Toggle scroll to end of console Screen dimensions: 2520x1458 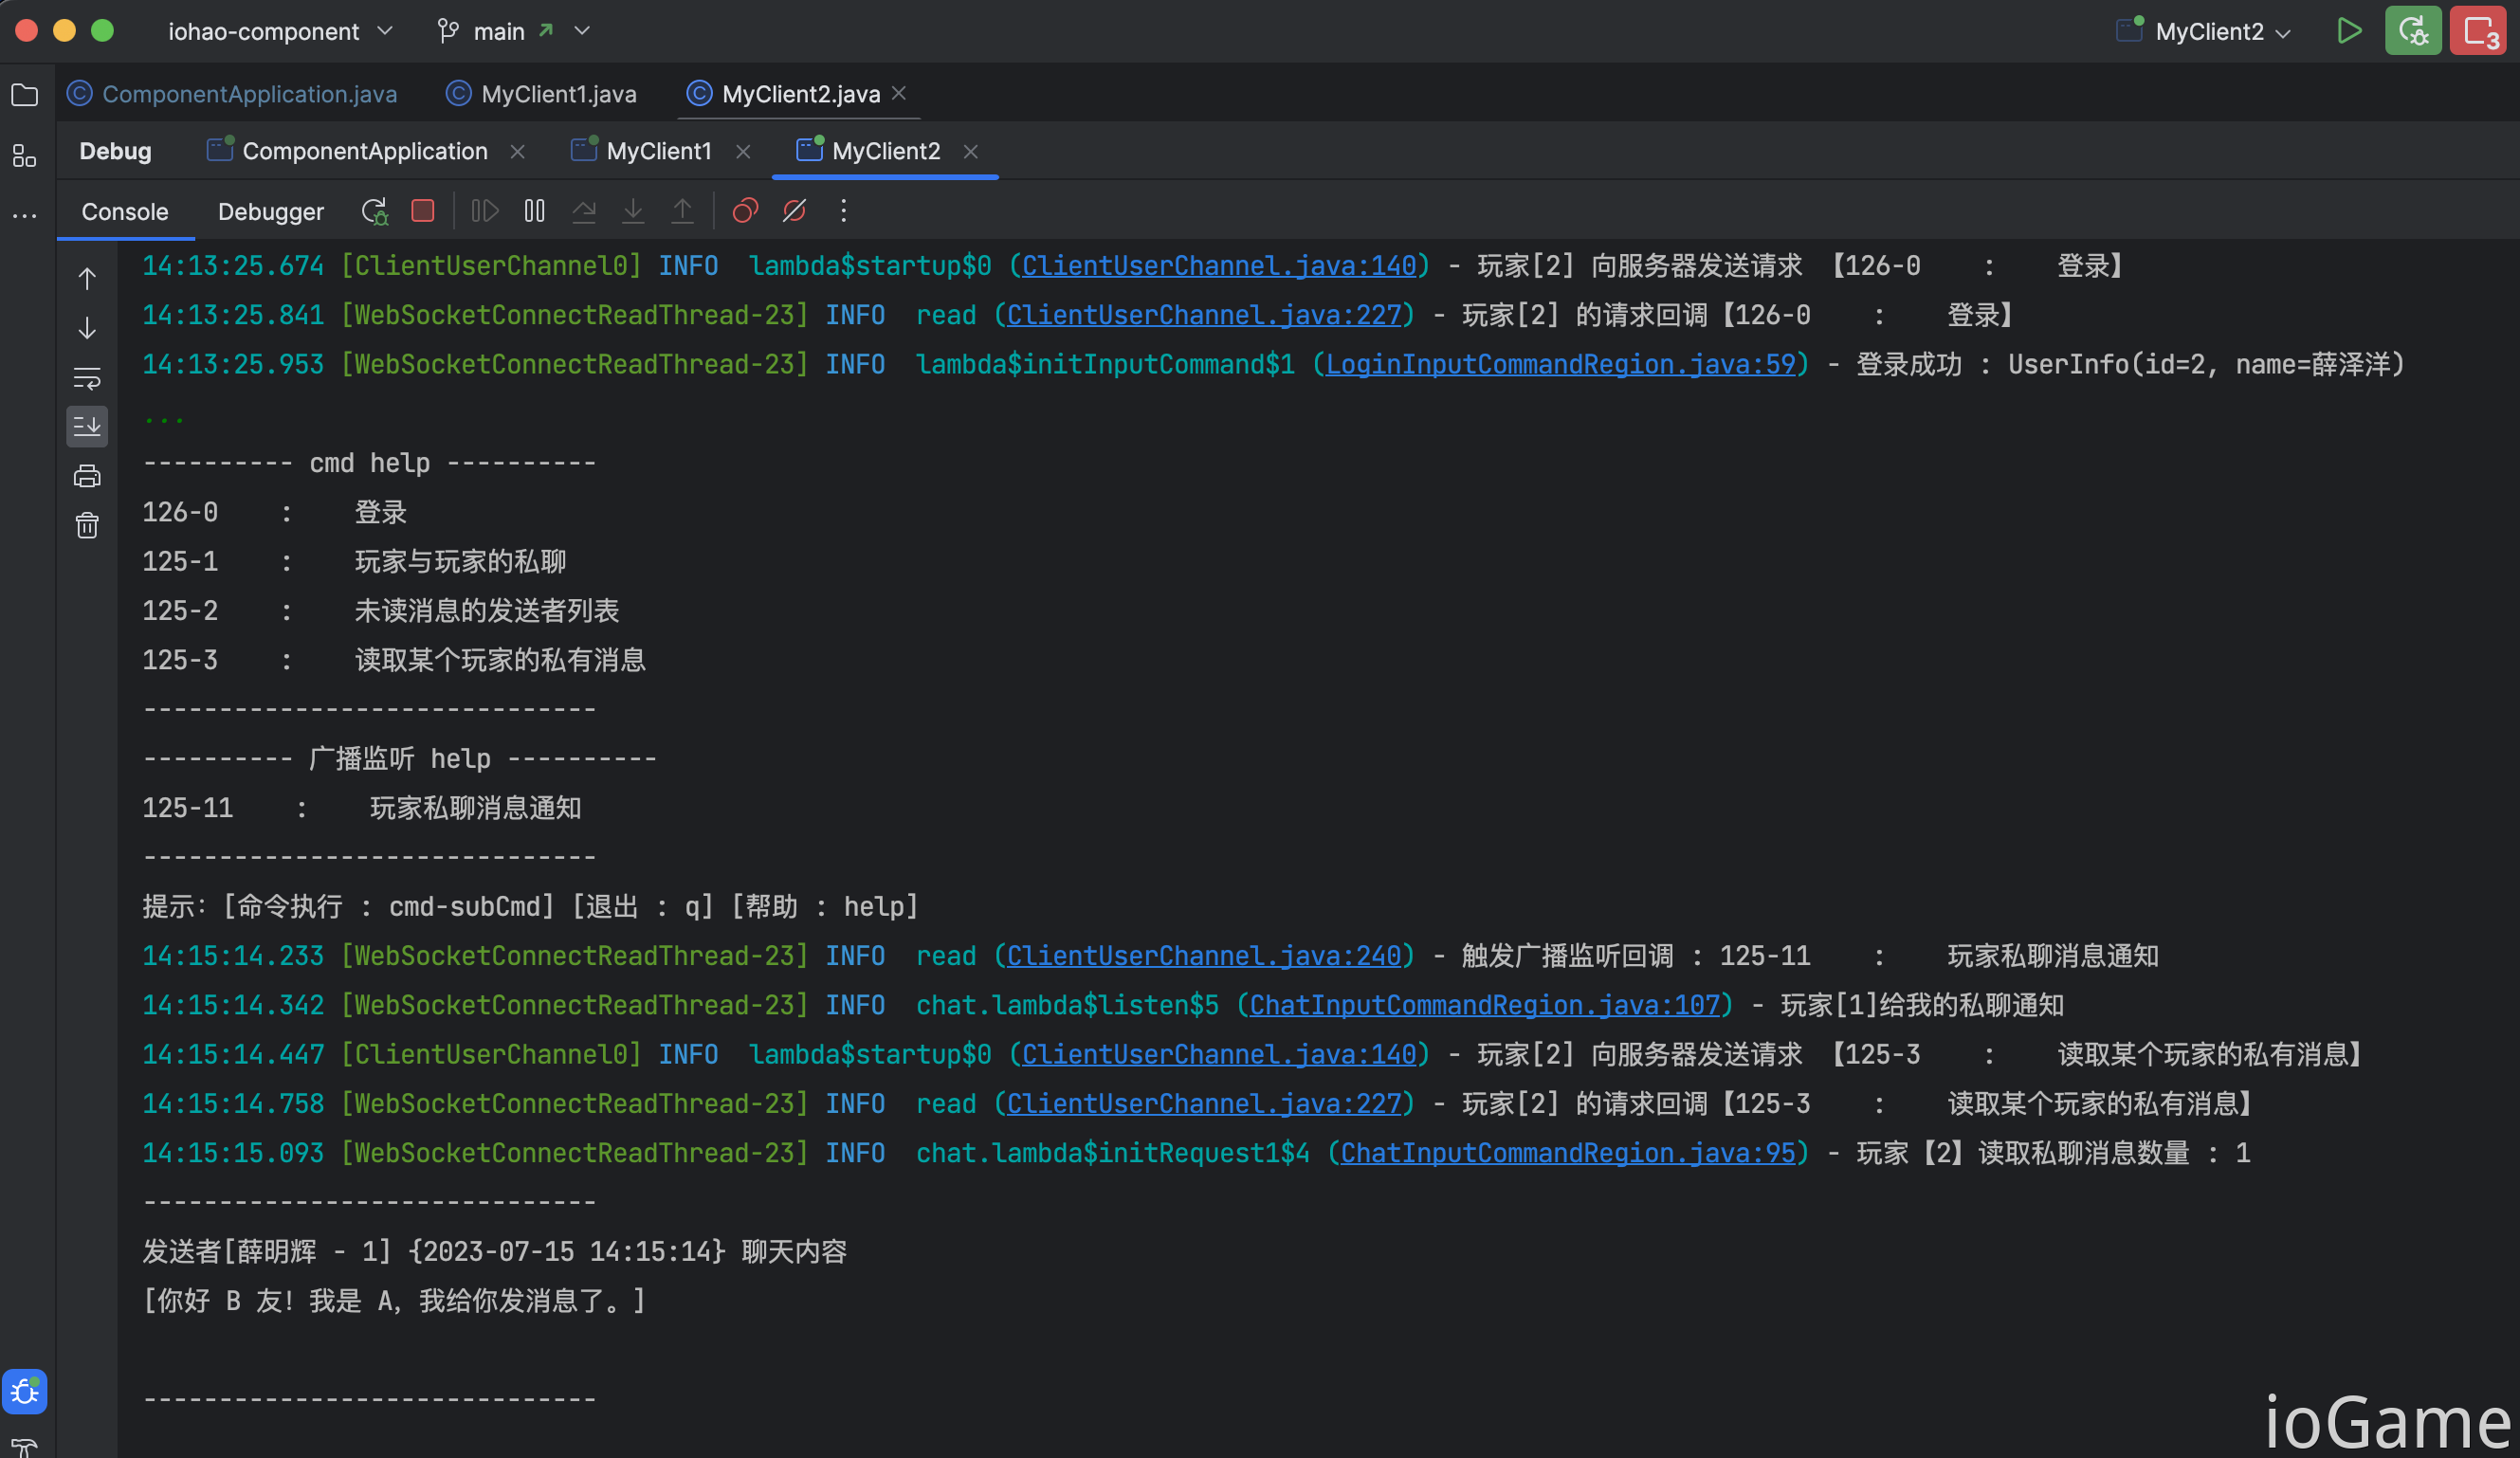(87, 427)
